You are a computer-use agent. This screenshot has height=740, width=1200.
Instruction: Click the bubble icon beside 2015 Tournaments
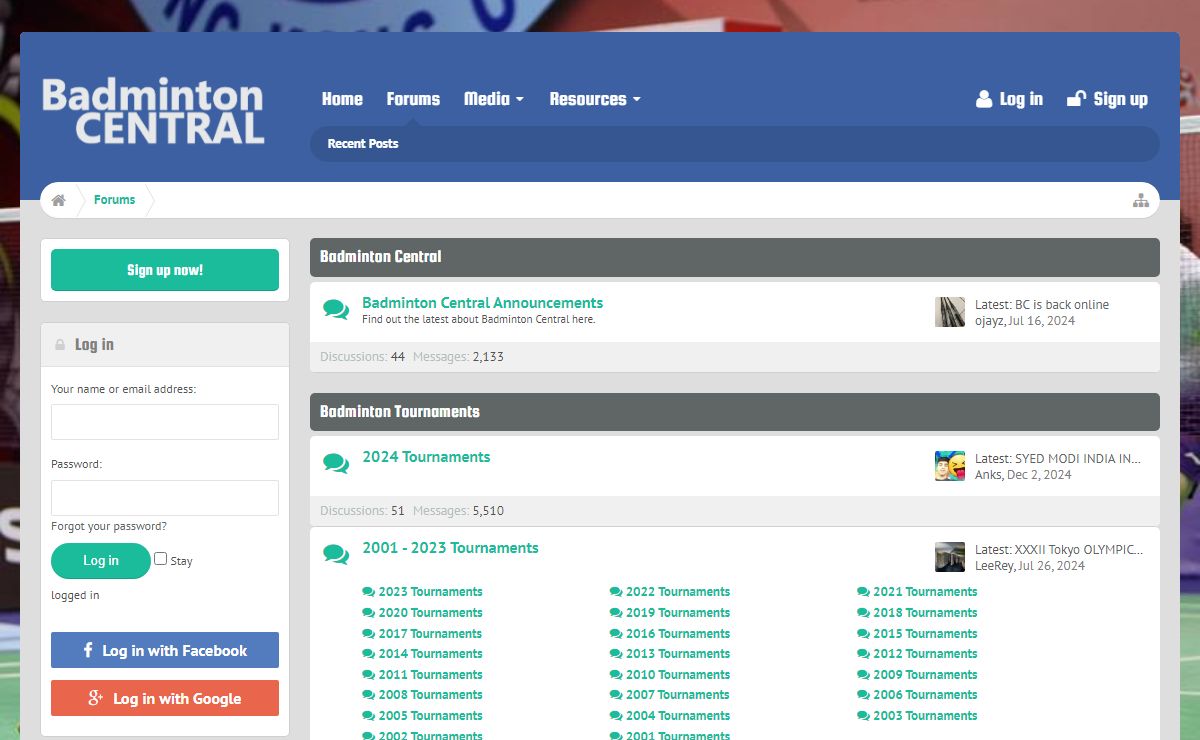[x=863, y=634]
